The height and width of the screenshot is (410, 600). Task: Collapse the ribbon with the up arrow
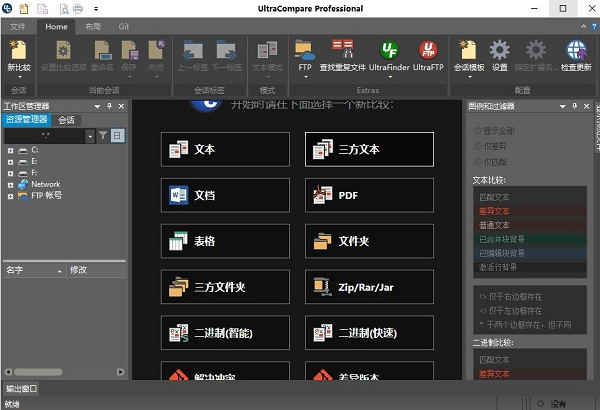pyautogui.click(x=583, y=27)
